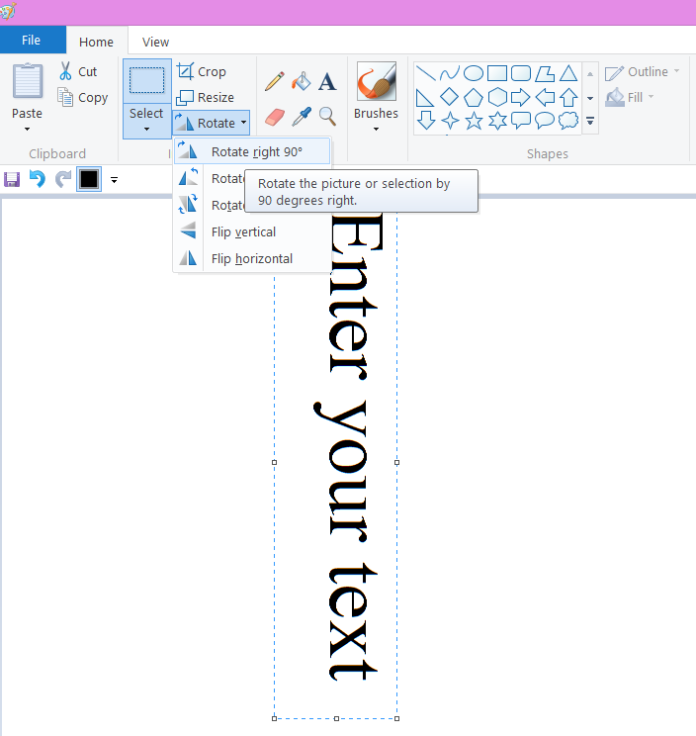
Task: Choose the Polygon shape
Action: point(544,73)
